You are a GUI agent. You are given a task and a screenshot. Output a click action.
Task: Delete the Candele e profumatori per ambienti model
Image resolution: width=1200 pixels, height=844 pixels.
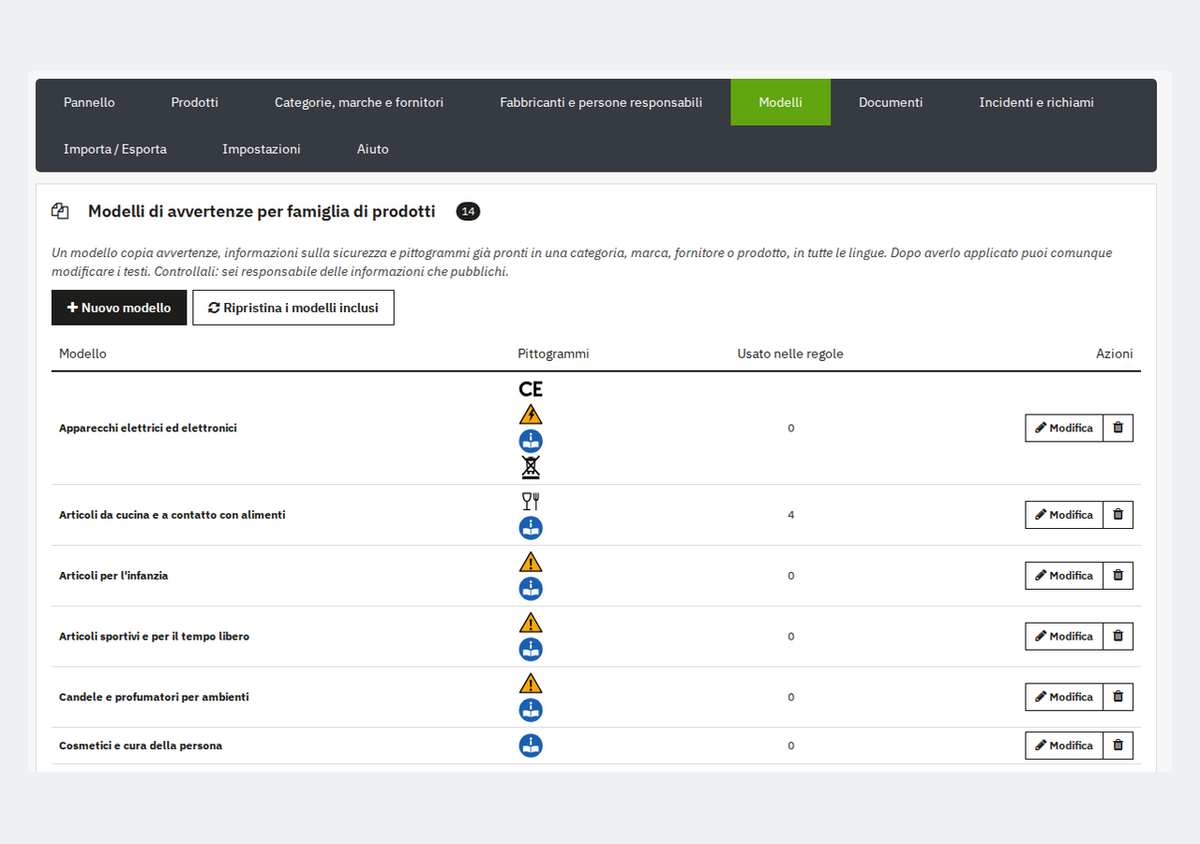pos(1118,697)
